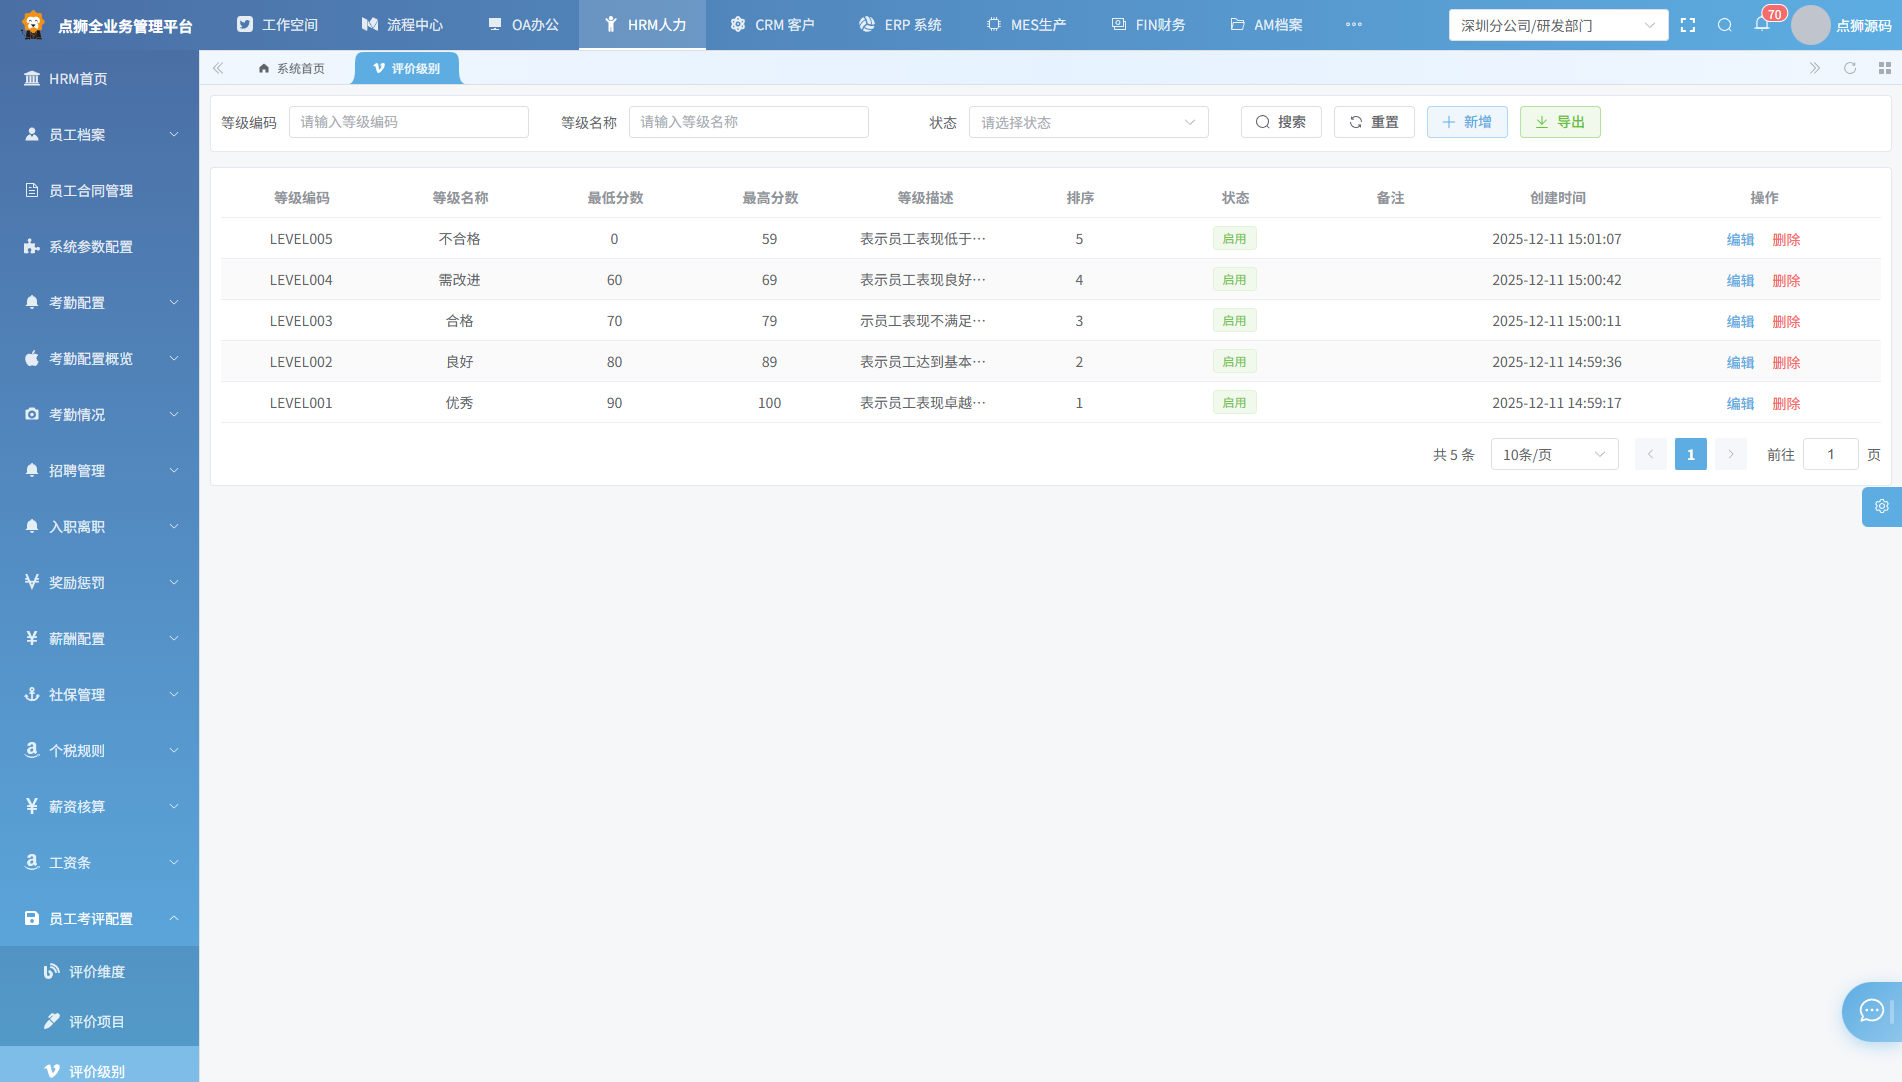Go to HRM首页 in sidebar
Screen dimensions: 1902x1082
100,78
